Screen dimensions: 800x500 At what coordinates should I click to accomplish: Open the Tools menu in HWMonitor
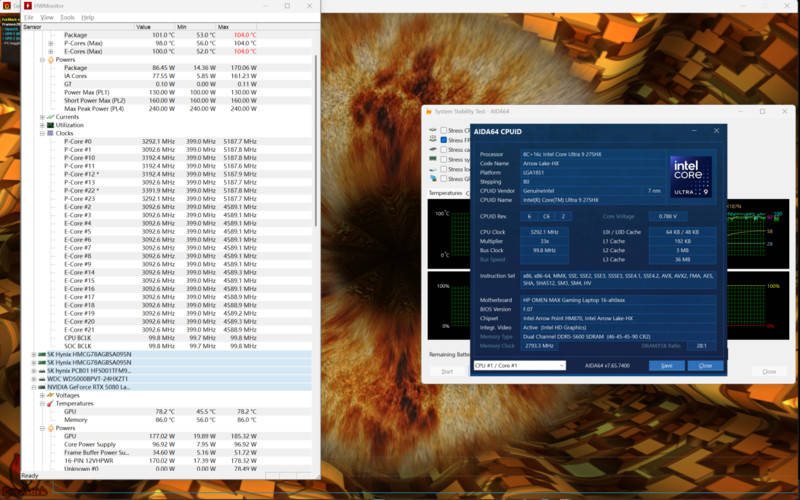click(67, 17)
